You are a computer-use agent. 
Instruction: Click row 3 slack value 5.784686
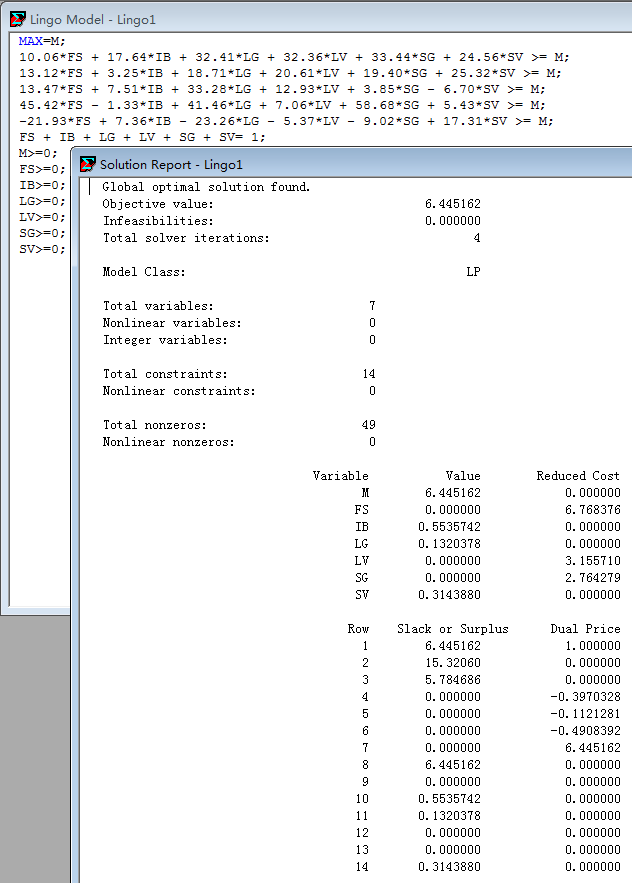[x=453, y=680]
